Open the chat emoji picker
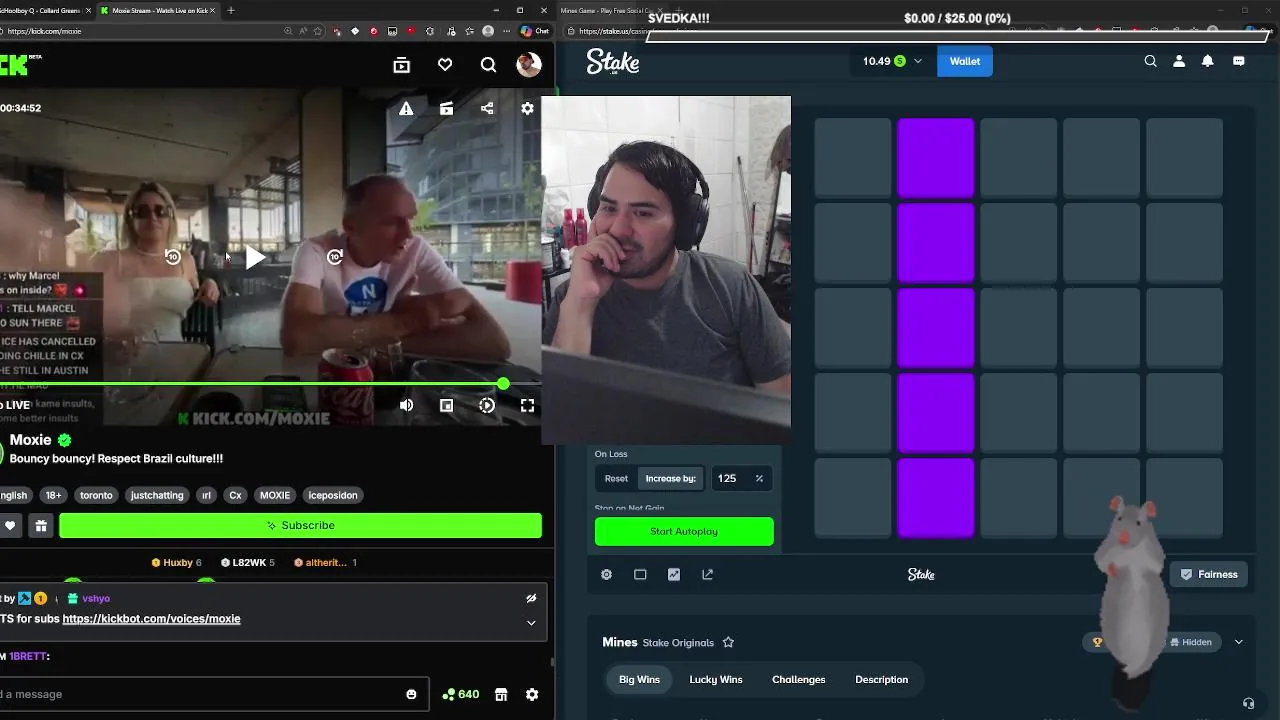Screen dimensions: 1280x720 point(411,694)
